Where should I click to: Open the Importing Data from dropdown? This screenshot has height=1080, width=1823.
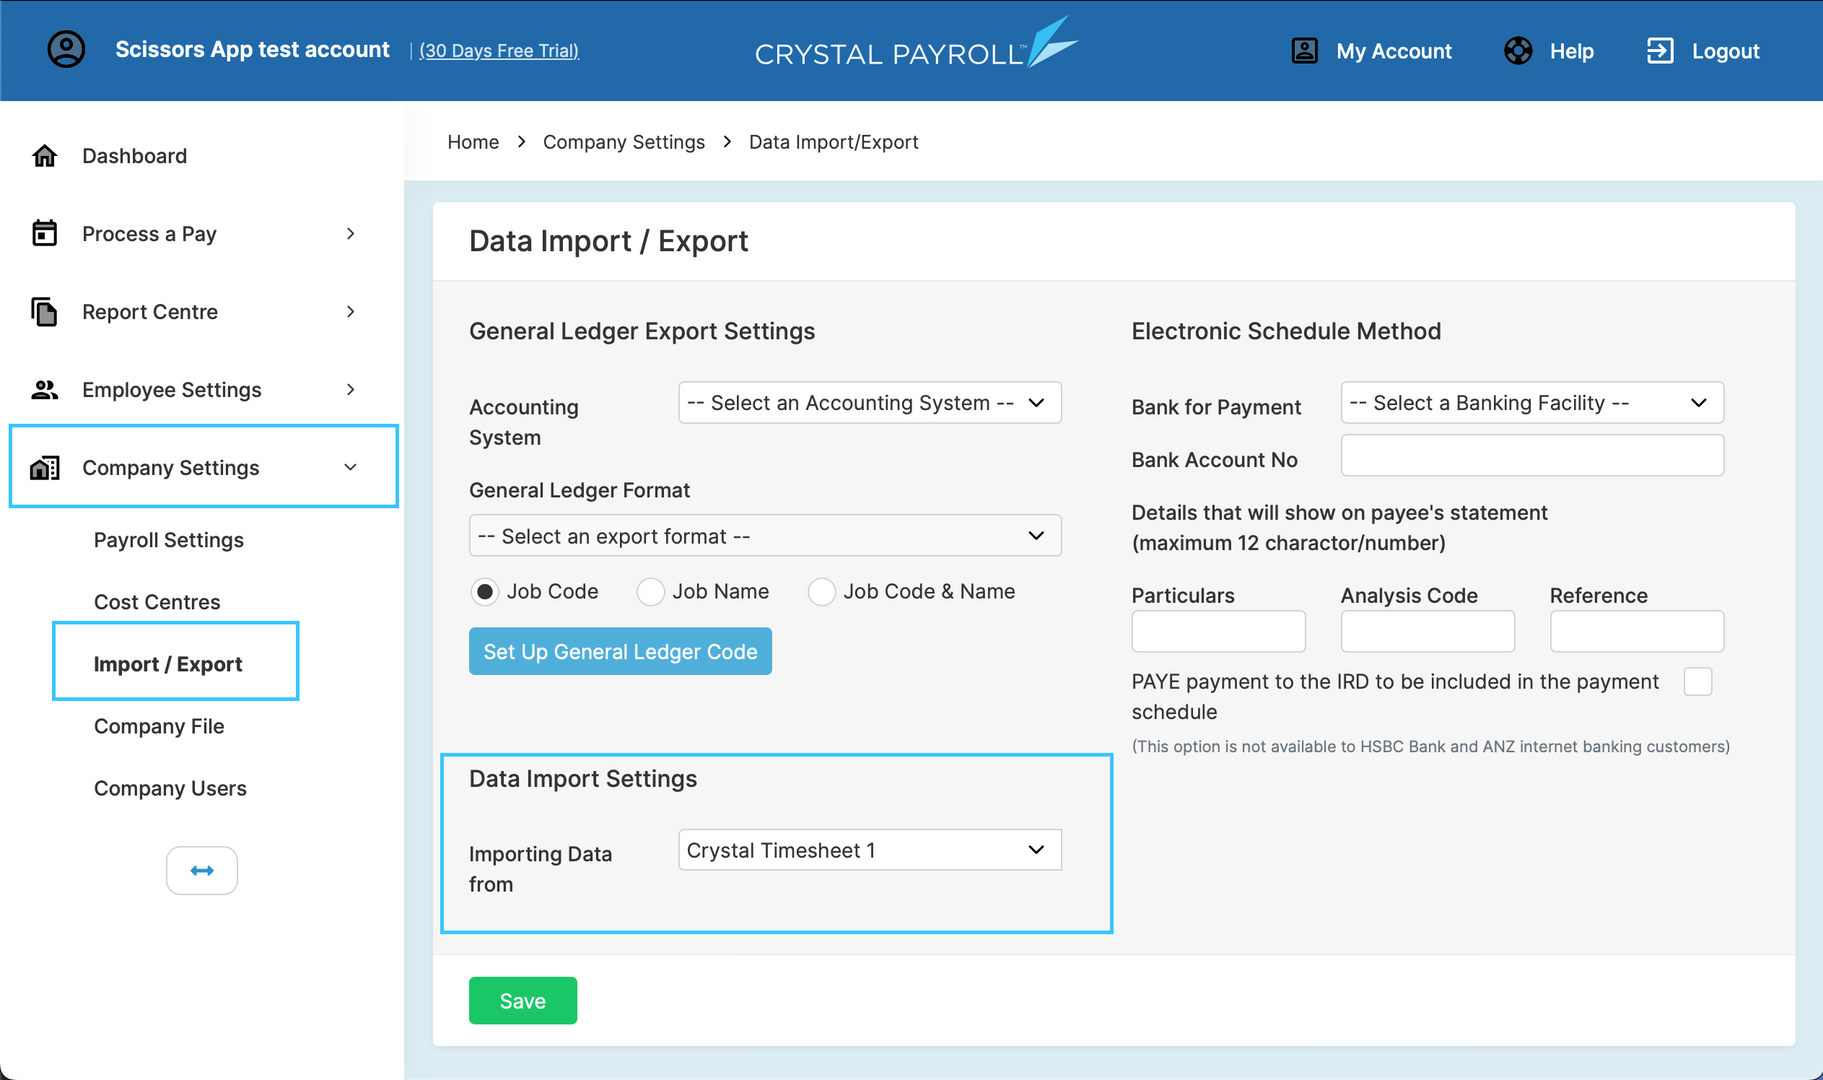(870, 850)
